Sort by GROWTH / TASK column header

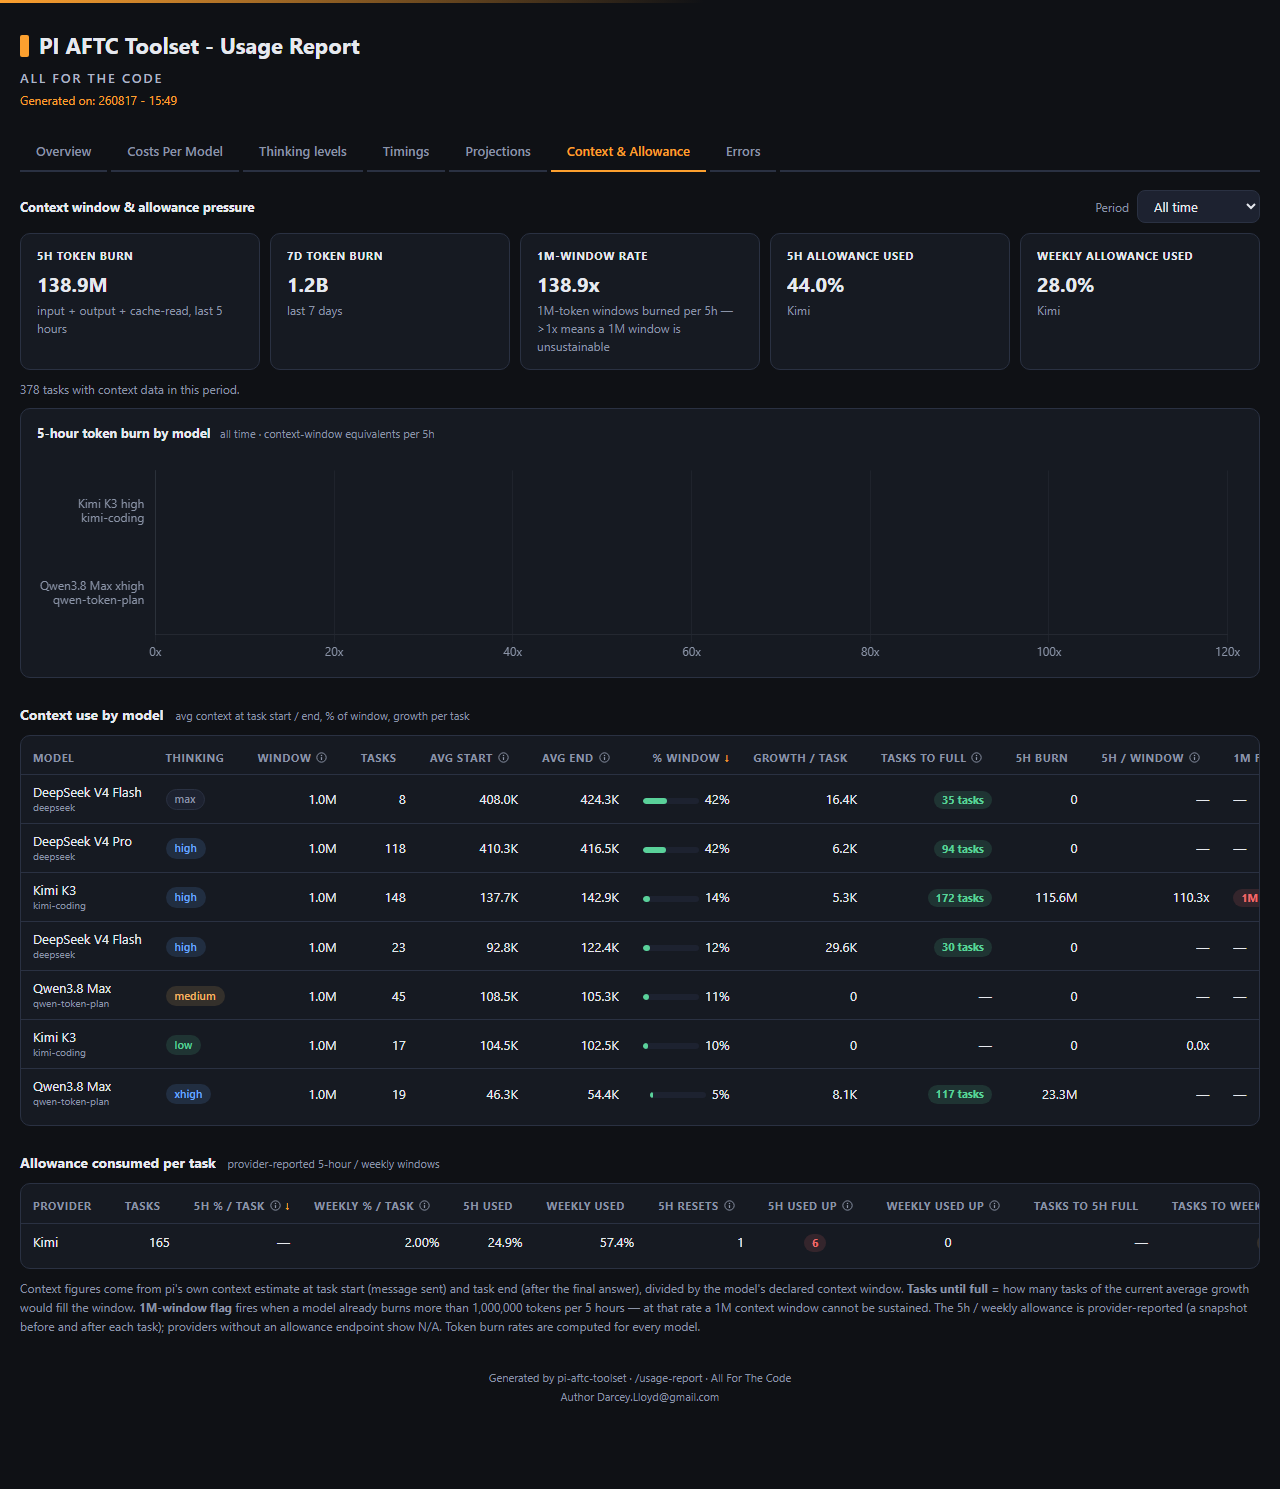tap(800, 758)
